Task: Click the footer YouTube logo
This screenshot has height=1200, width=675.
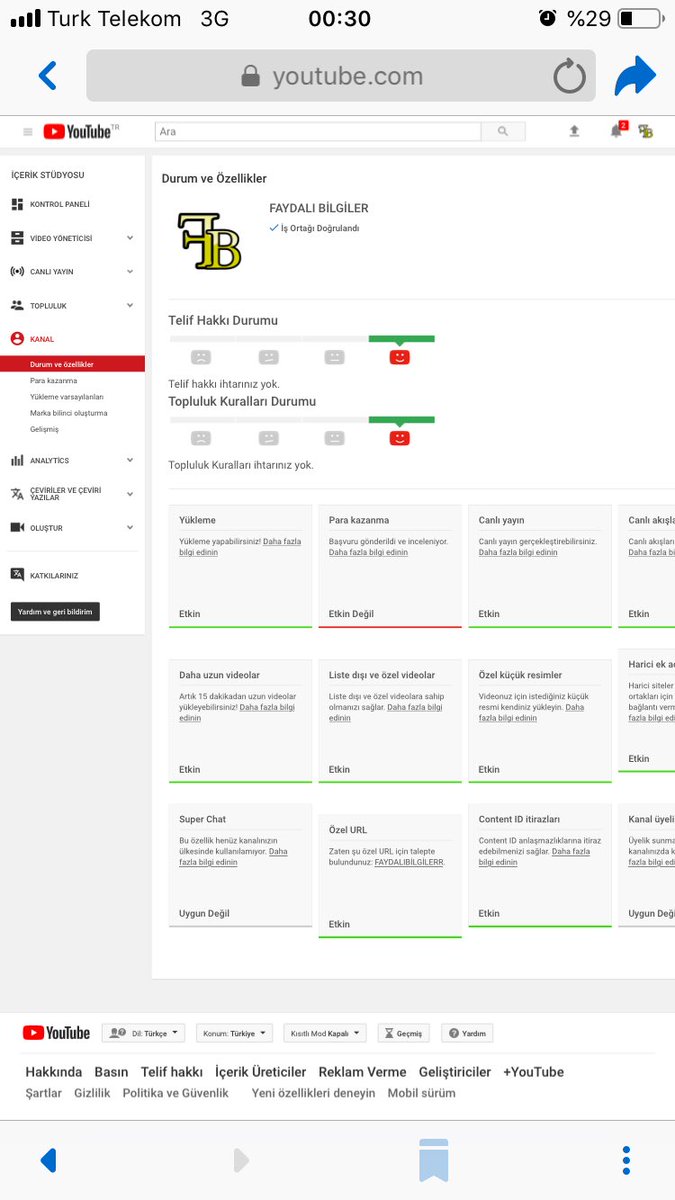Action: pyautogui.click(x=56, y=1033)
